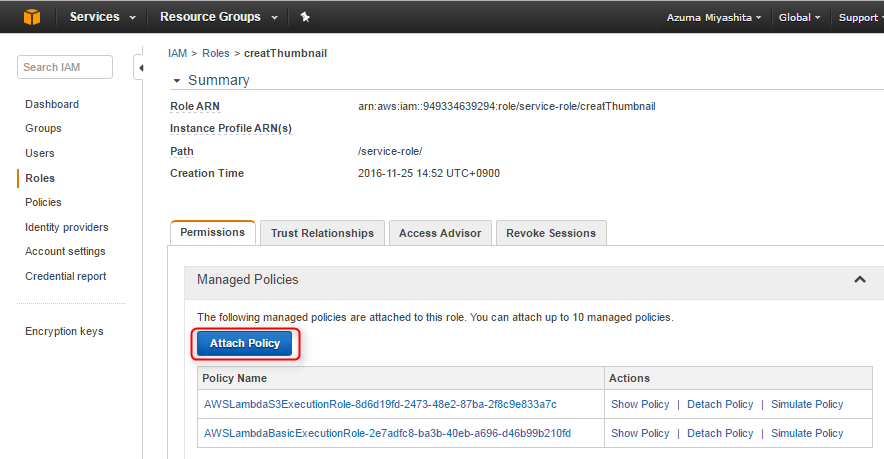This screenshot has width=884, height=459.
Task: Click Show Policy for AWSLambdaS3ExecutionRole
Action: pyautogui.click(x=640, y=404)
